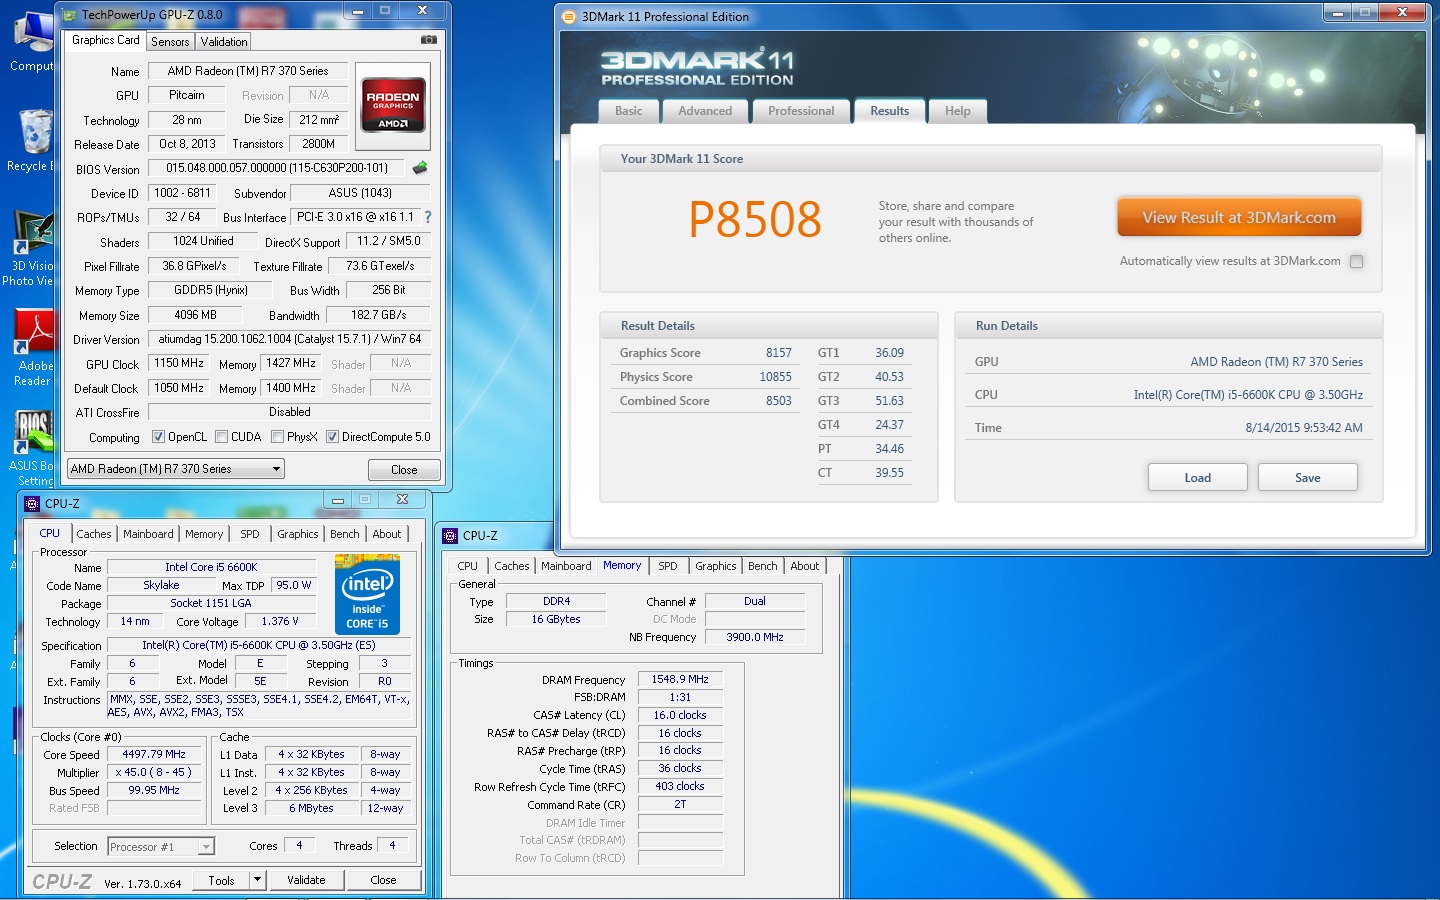This screenshot has height=900, width=1440.
Task: Click the Combined Score 8503 value
Action: pyautogui.click(x=779, y=401)
